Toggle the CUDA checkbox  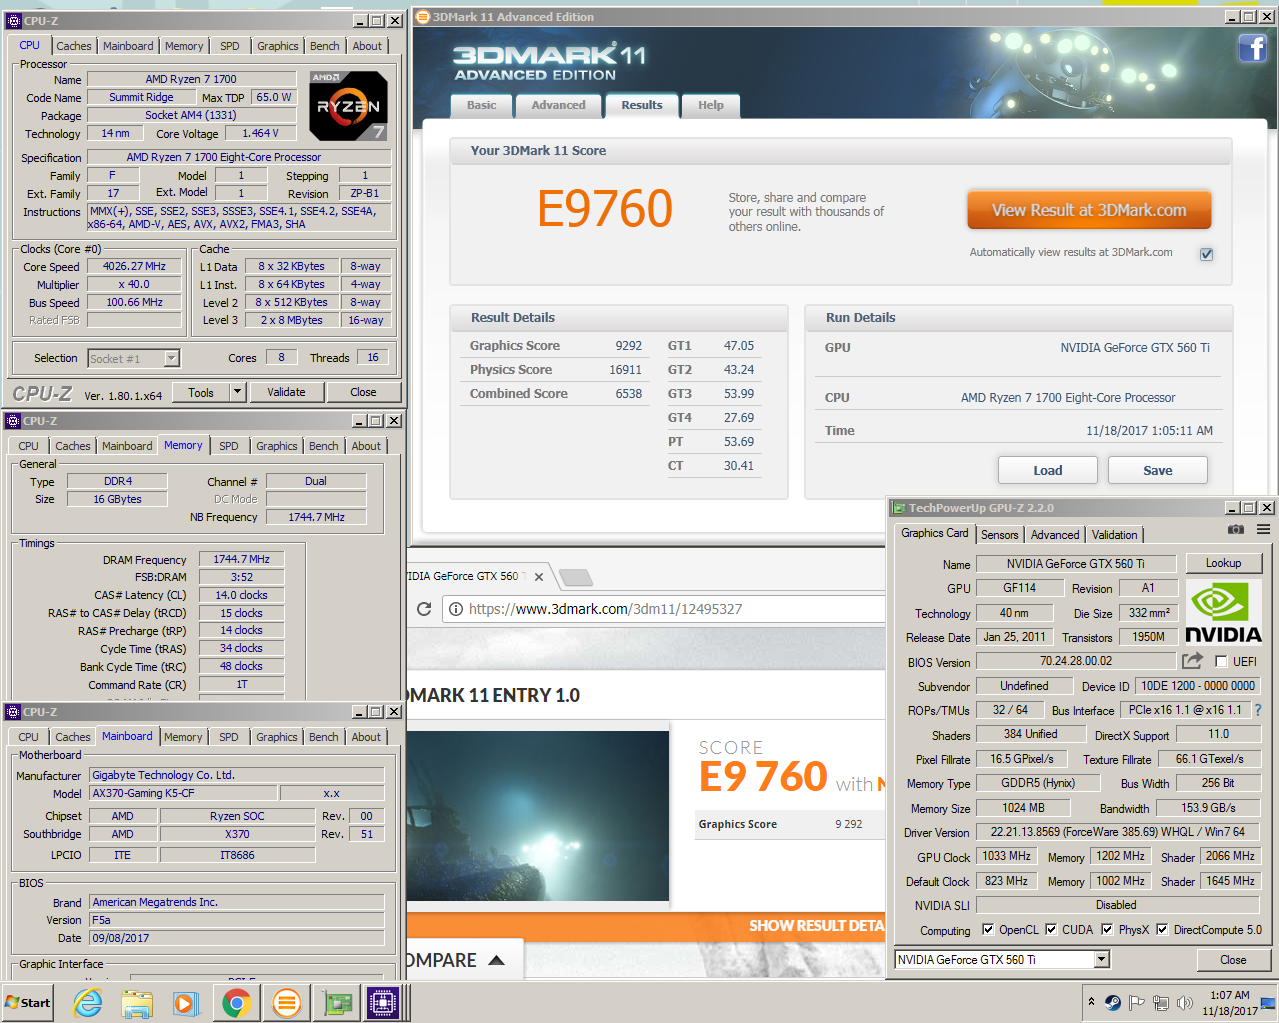pos(1051,929)
